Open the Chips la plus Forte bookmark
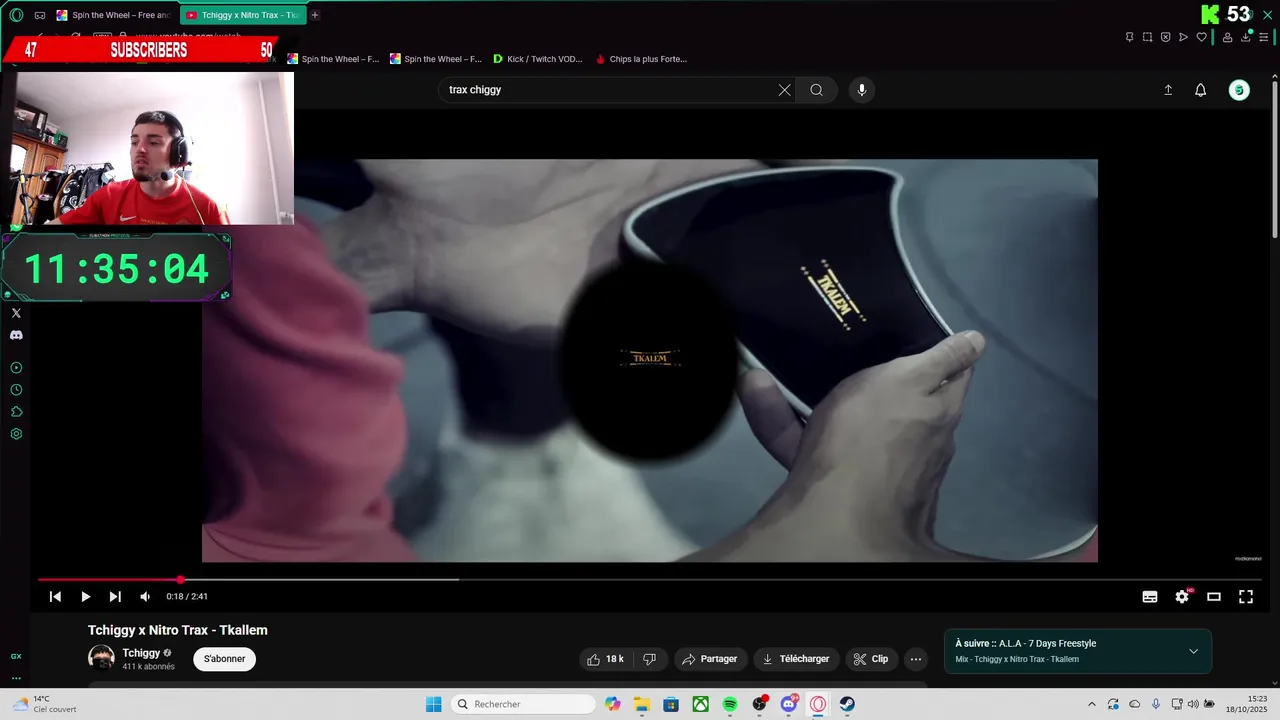The height and width of the screenshot is (720, 1280). click(641, 59)
